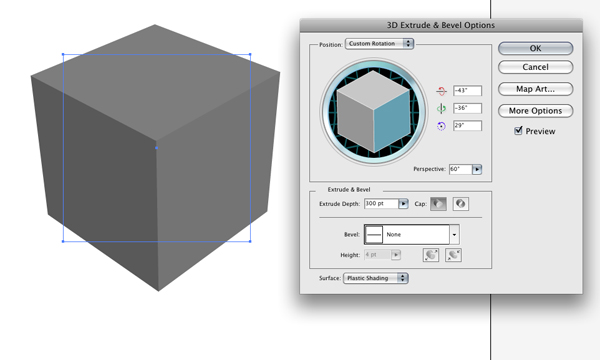Click the X rotation angle field -43°
This screenshot has height=360, width=600.
(467, 91)
